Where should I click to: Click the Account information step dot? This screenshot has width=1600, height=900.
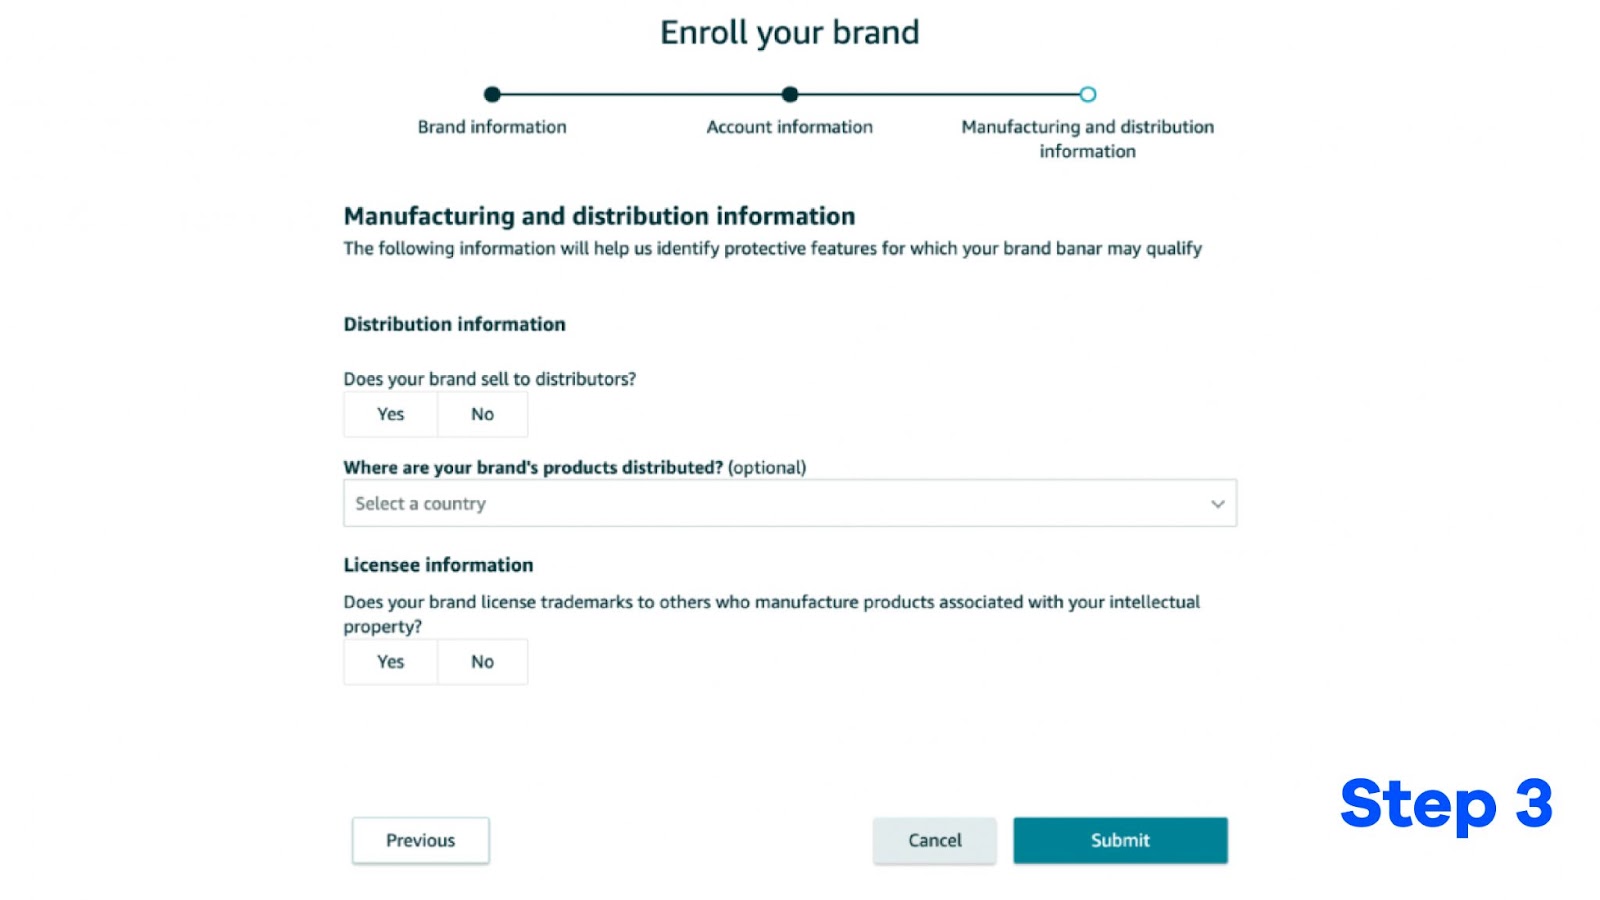coord(790,94)
